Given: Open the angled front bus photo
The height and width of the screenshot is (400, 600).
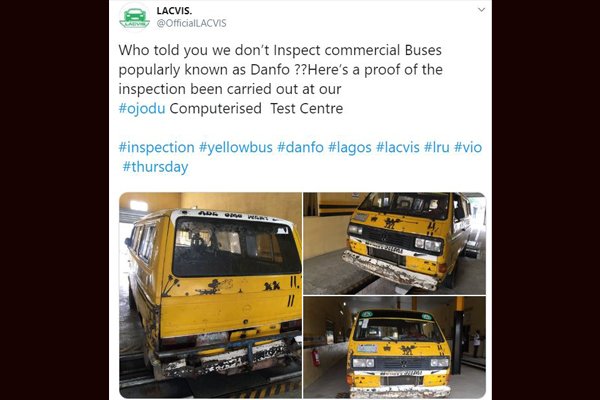Looking at the screenshot, I should click(x=395, y=243).
